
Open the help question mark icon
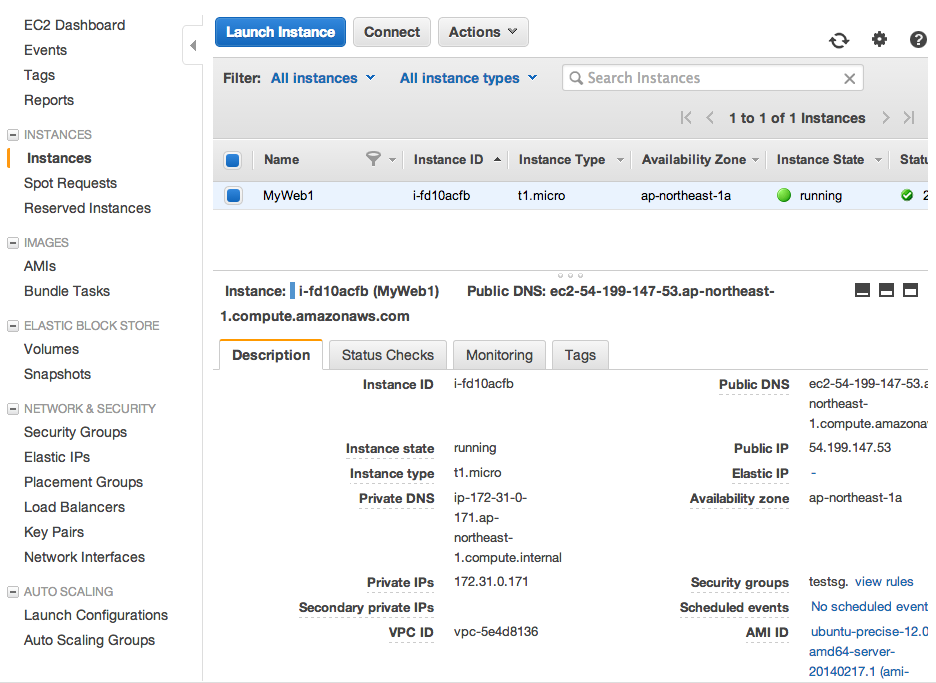pos(917,39)
